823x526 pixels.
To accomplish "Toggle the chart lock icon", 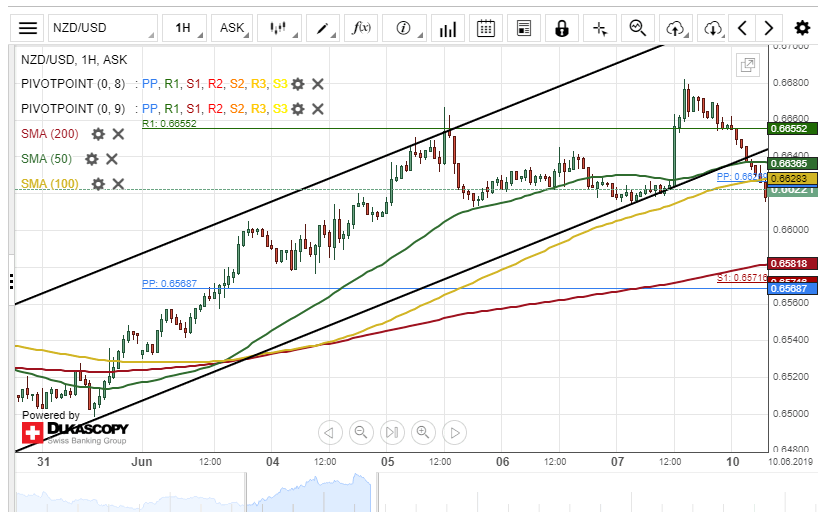I will [x=562, y=28].
